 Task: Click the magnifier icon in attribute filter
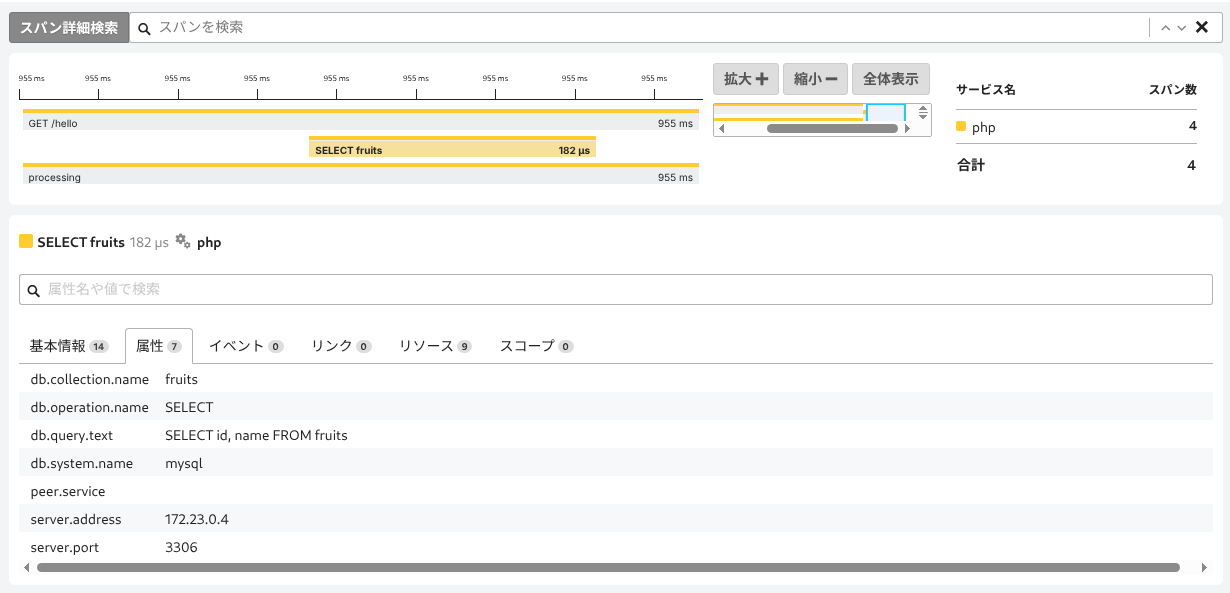point(34,290)
